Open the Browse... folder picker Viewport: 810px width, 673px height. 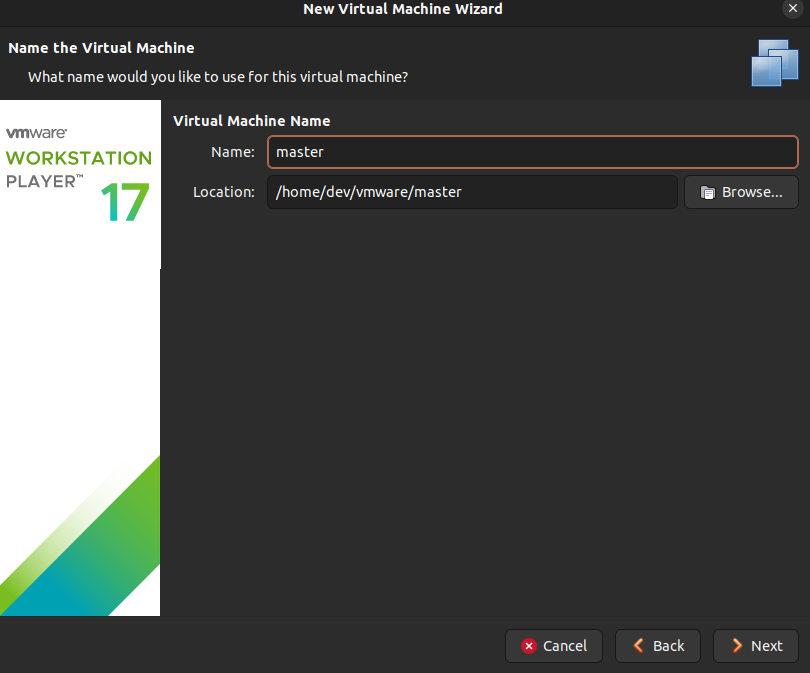point(741,192)
